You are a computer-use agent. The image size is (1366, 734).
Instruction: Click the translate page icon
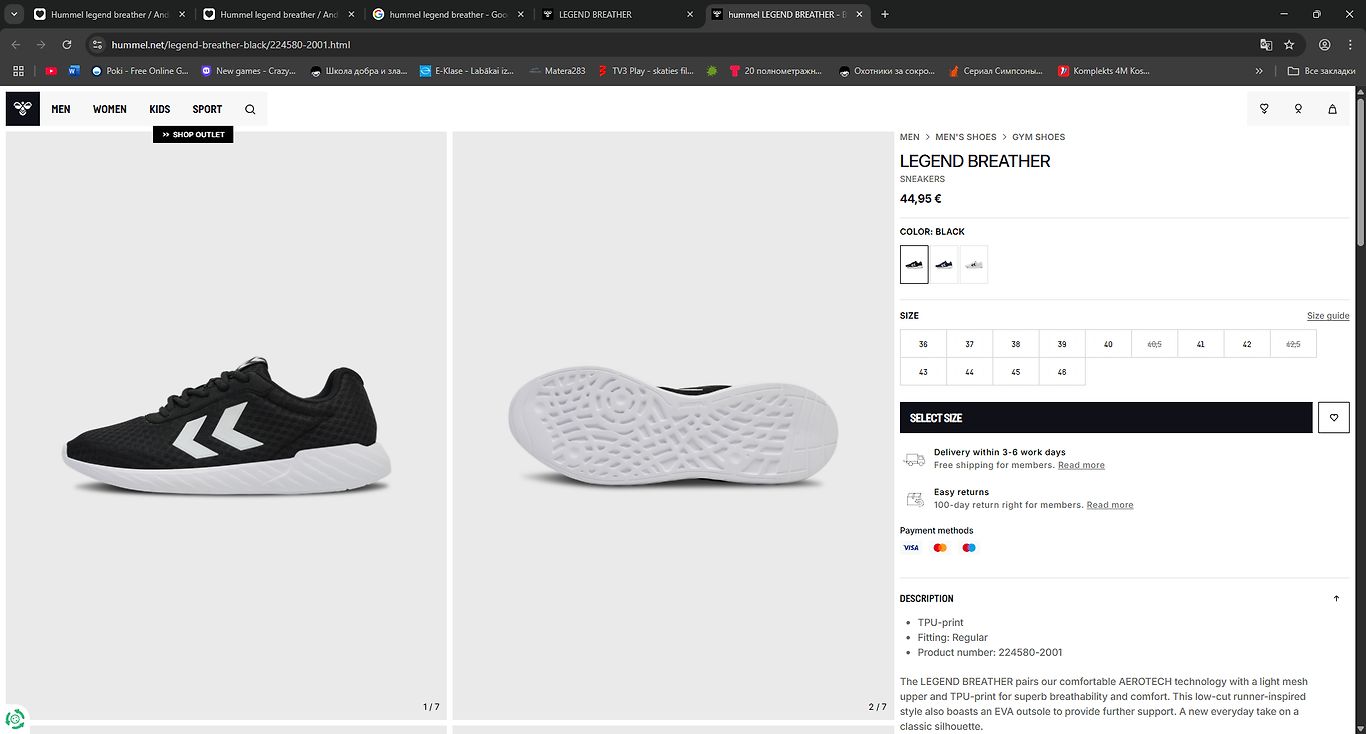[1266, 45]
